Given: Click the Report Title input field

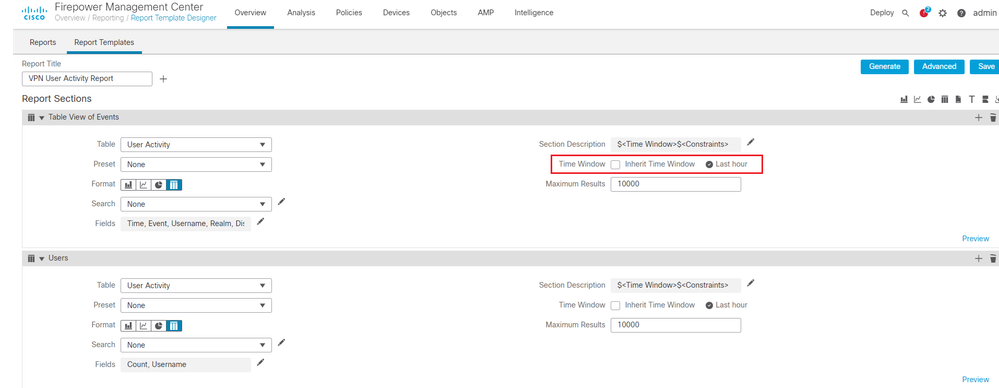Looking at the screenshot, I should 87,78.
